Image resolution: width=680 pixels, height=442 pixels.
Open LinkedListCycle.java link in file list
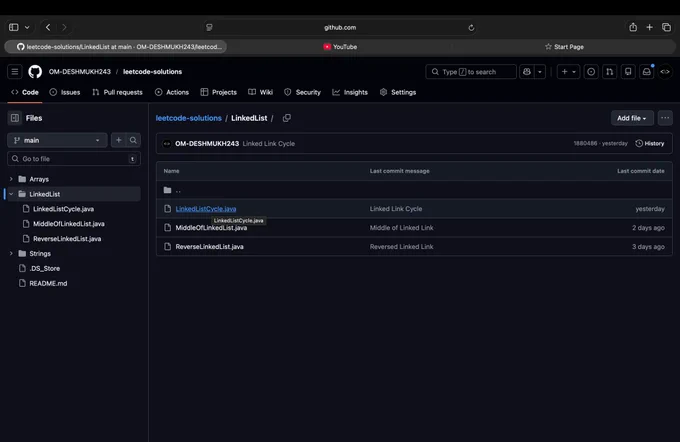[x=206, y=209]
